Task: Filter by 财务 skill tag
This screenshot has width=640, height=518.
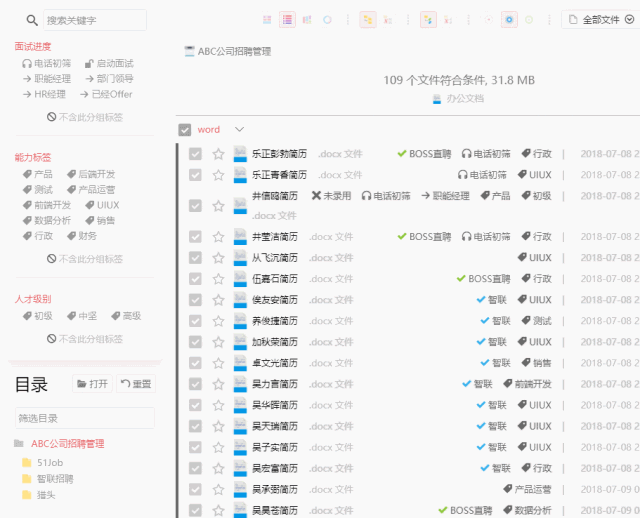Action: (82, 236)
